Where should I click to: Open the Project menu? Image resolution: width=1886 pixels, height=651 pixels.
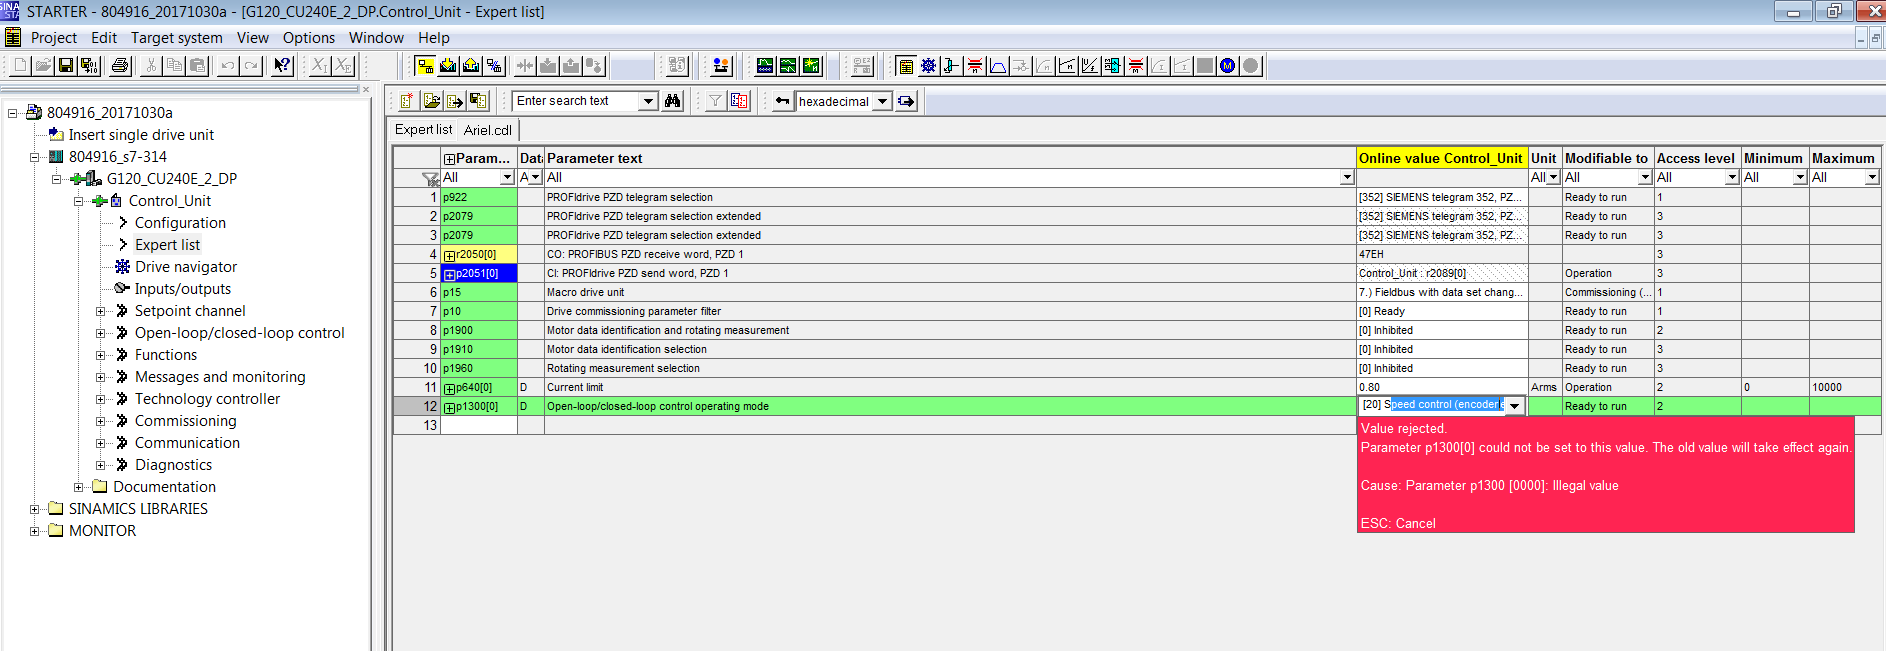[54, 38]
